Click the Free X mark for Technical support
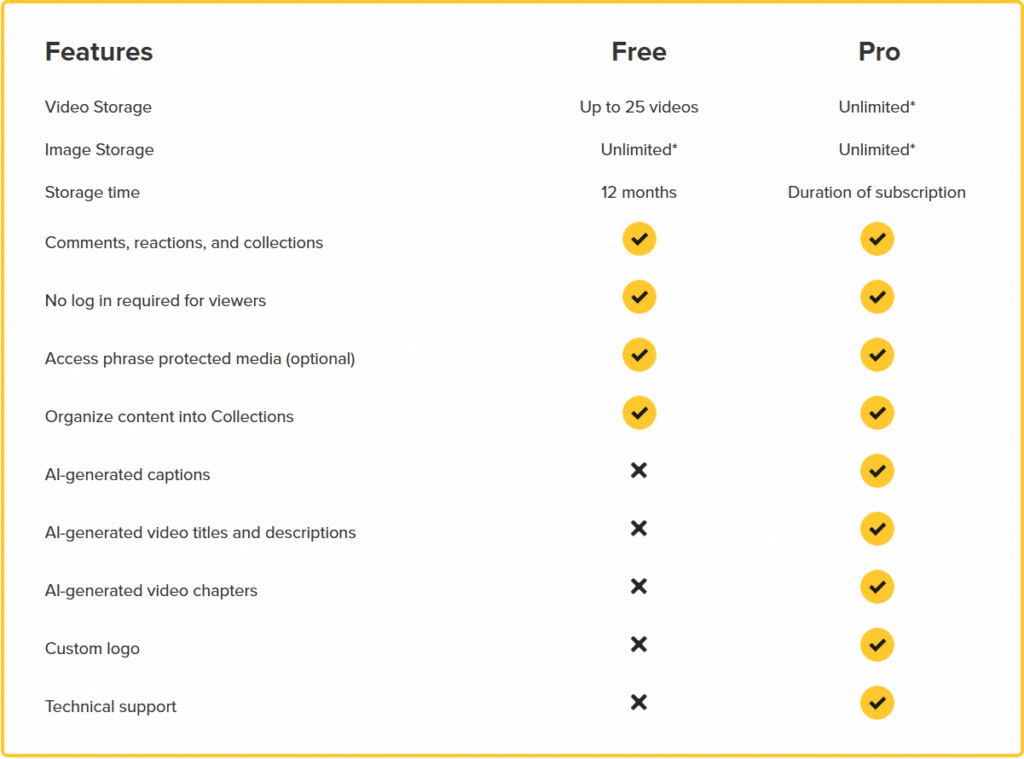 [639, 702]
